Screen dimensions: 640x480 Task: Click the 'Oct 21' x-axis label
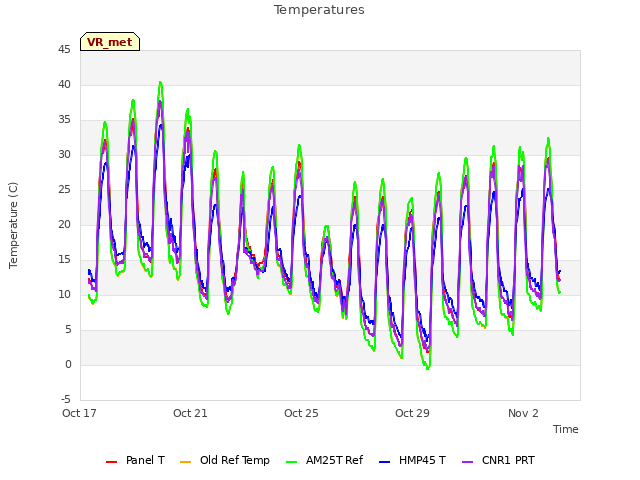point(190,413)
